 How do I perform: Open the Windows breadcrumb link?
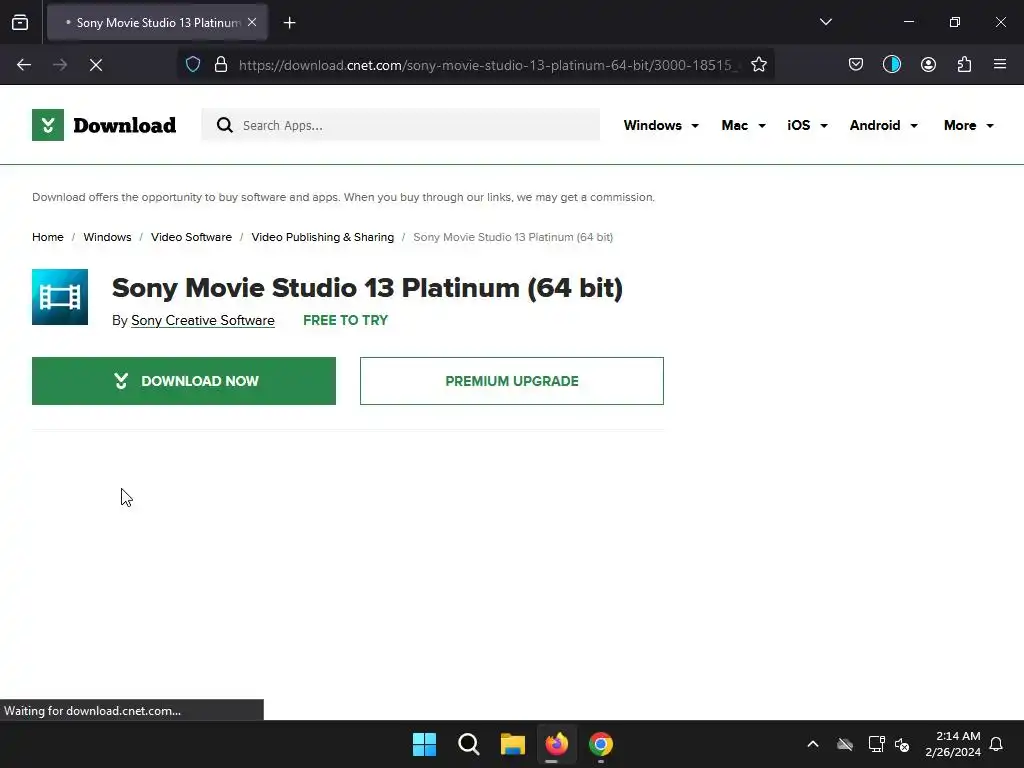tap(107, 237)
